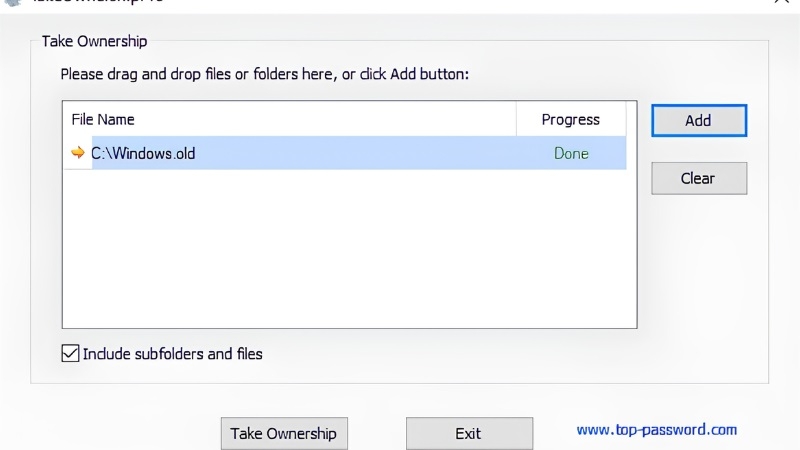Click the Progress column header
The image size is (800, 450).
click(571, 119)
